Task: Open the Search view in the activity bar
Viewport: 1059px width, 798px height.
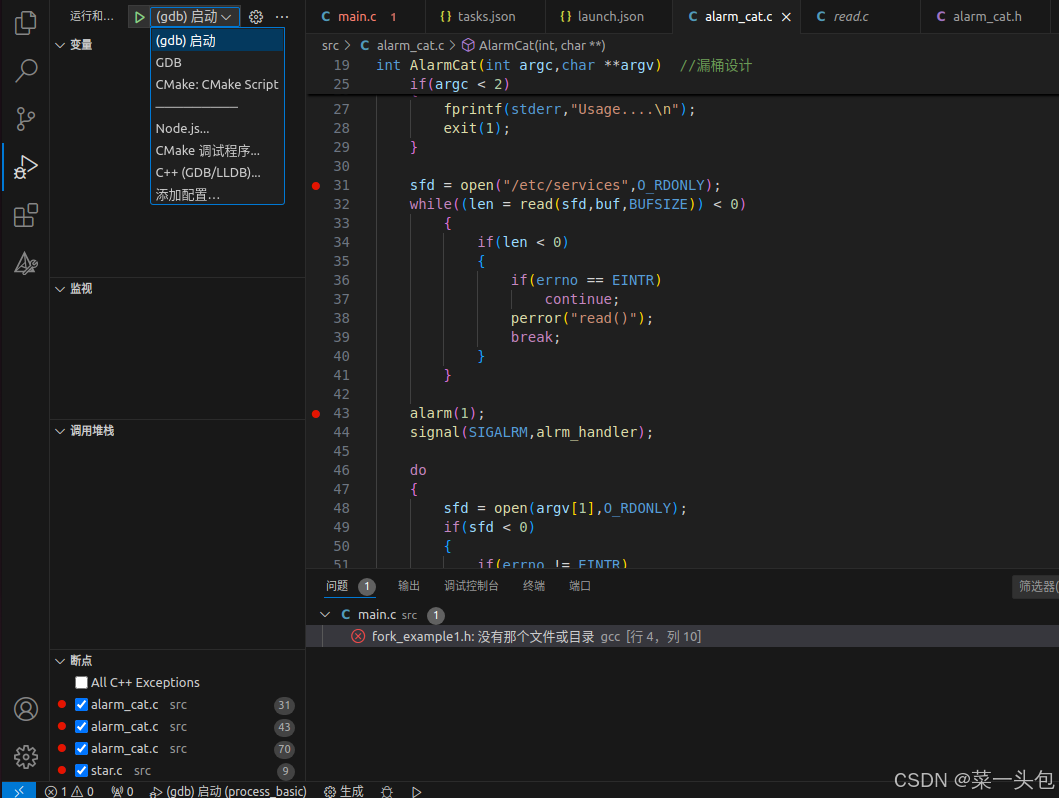Action: click(25, 70)
